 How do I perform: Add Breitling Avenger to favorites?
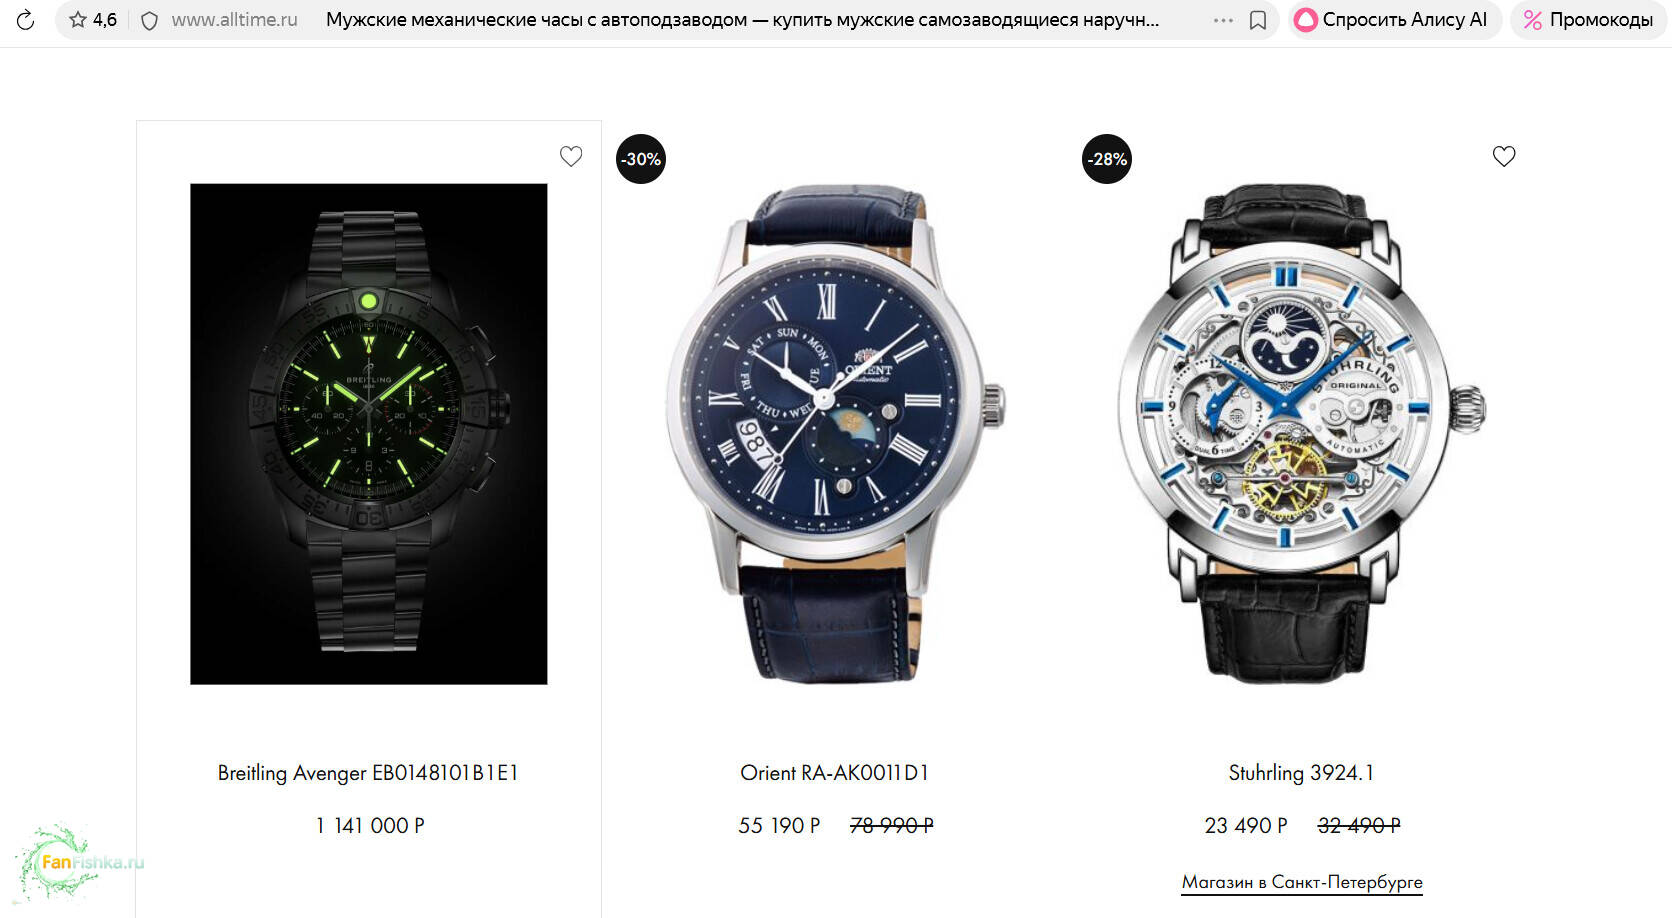click(x=571, y=156)
